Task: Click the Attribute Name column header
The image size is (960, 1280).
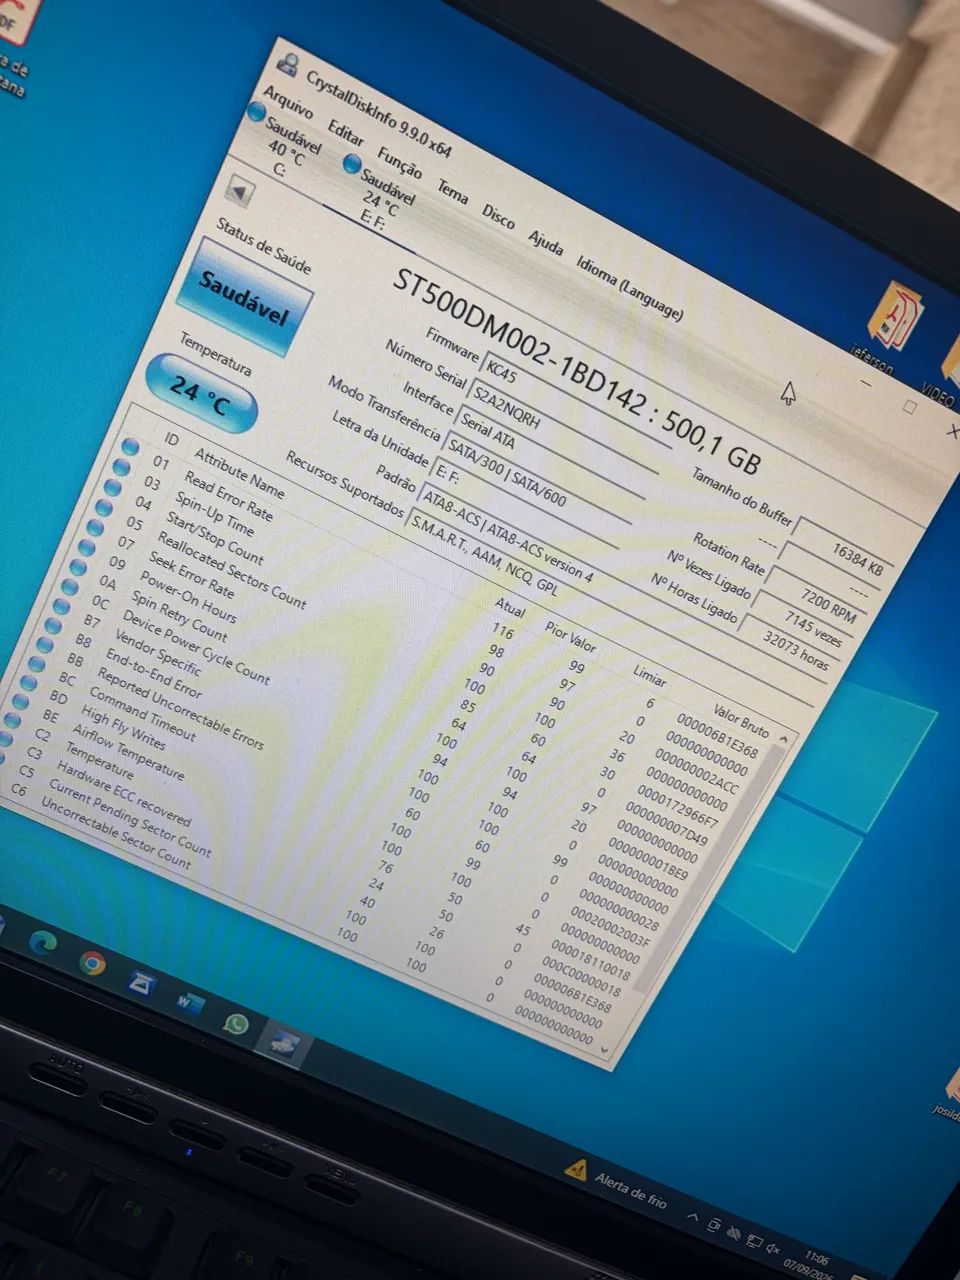Action: tap(238, 474)
